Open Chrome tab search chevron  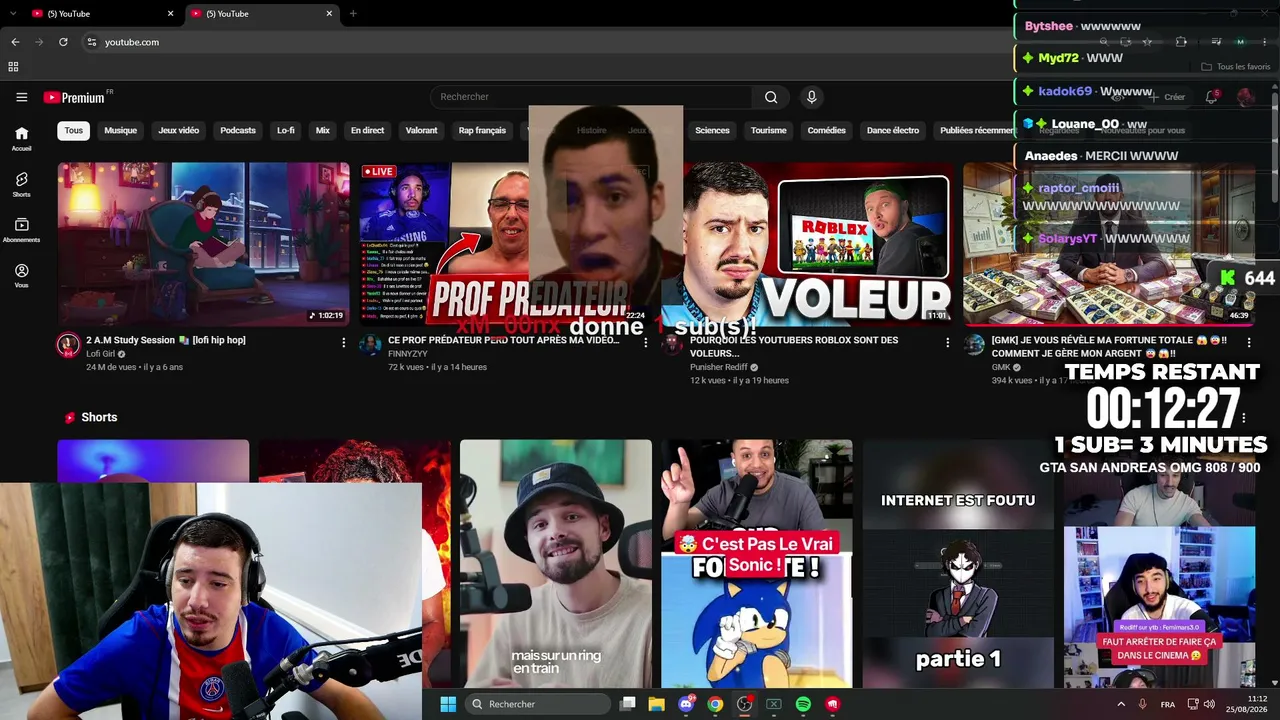[13, 13]
